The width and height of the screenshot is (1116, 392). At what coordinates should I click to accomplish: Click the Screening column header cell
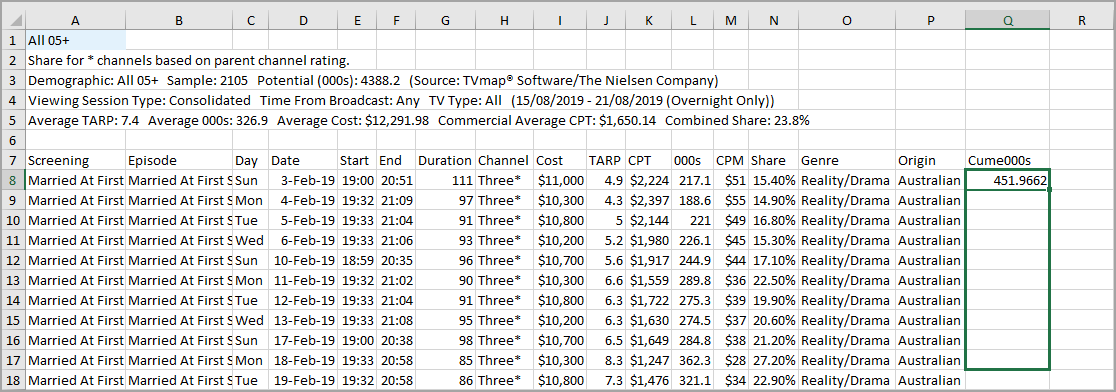point(75,160)
